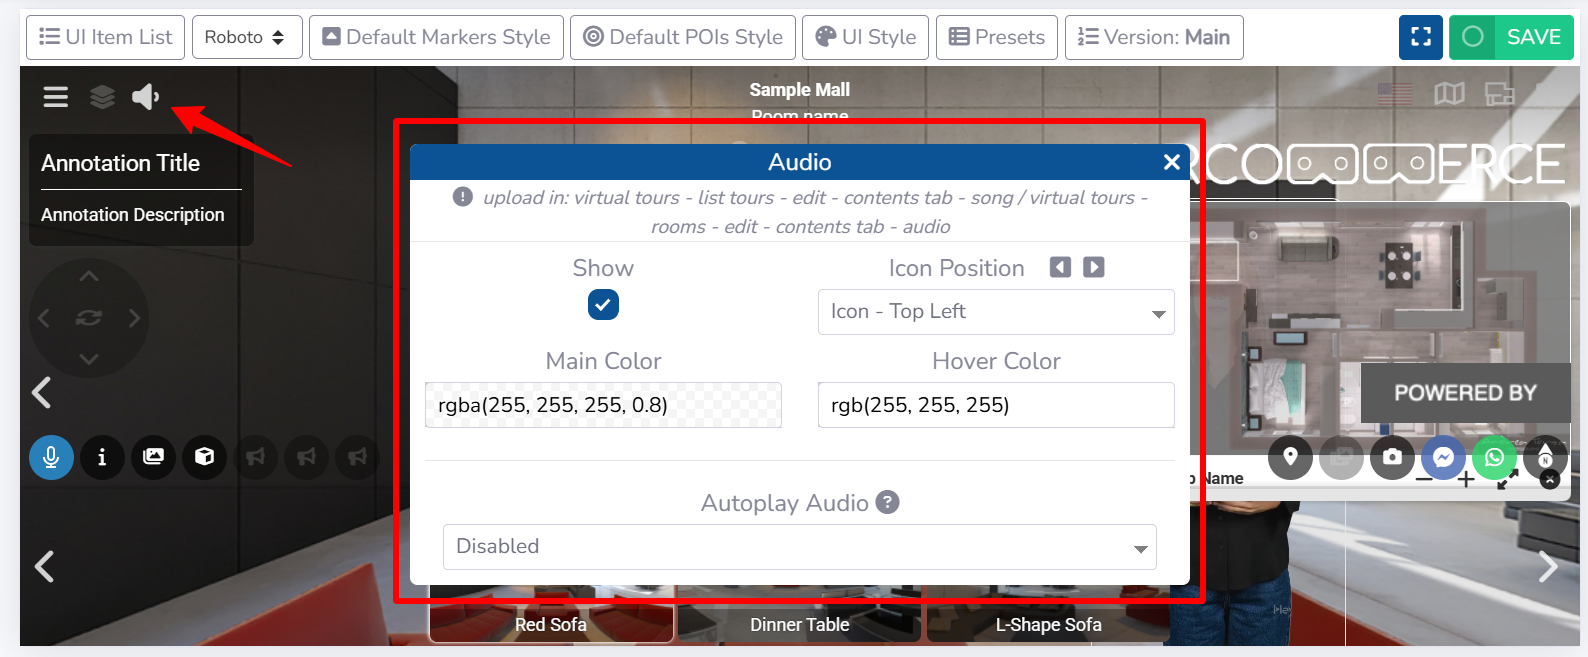Open the UI Item List menu
The image size is (1588, 657).
105,37
